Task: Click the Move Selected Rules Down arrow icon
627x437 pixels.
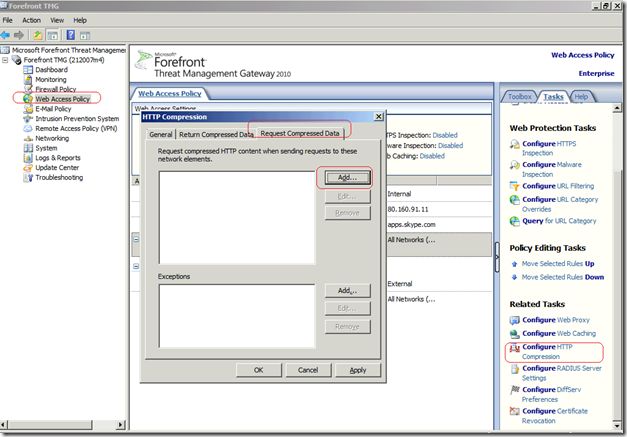Action: pyautogui.click(x=515, y=277)
